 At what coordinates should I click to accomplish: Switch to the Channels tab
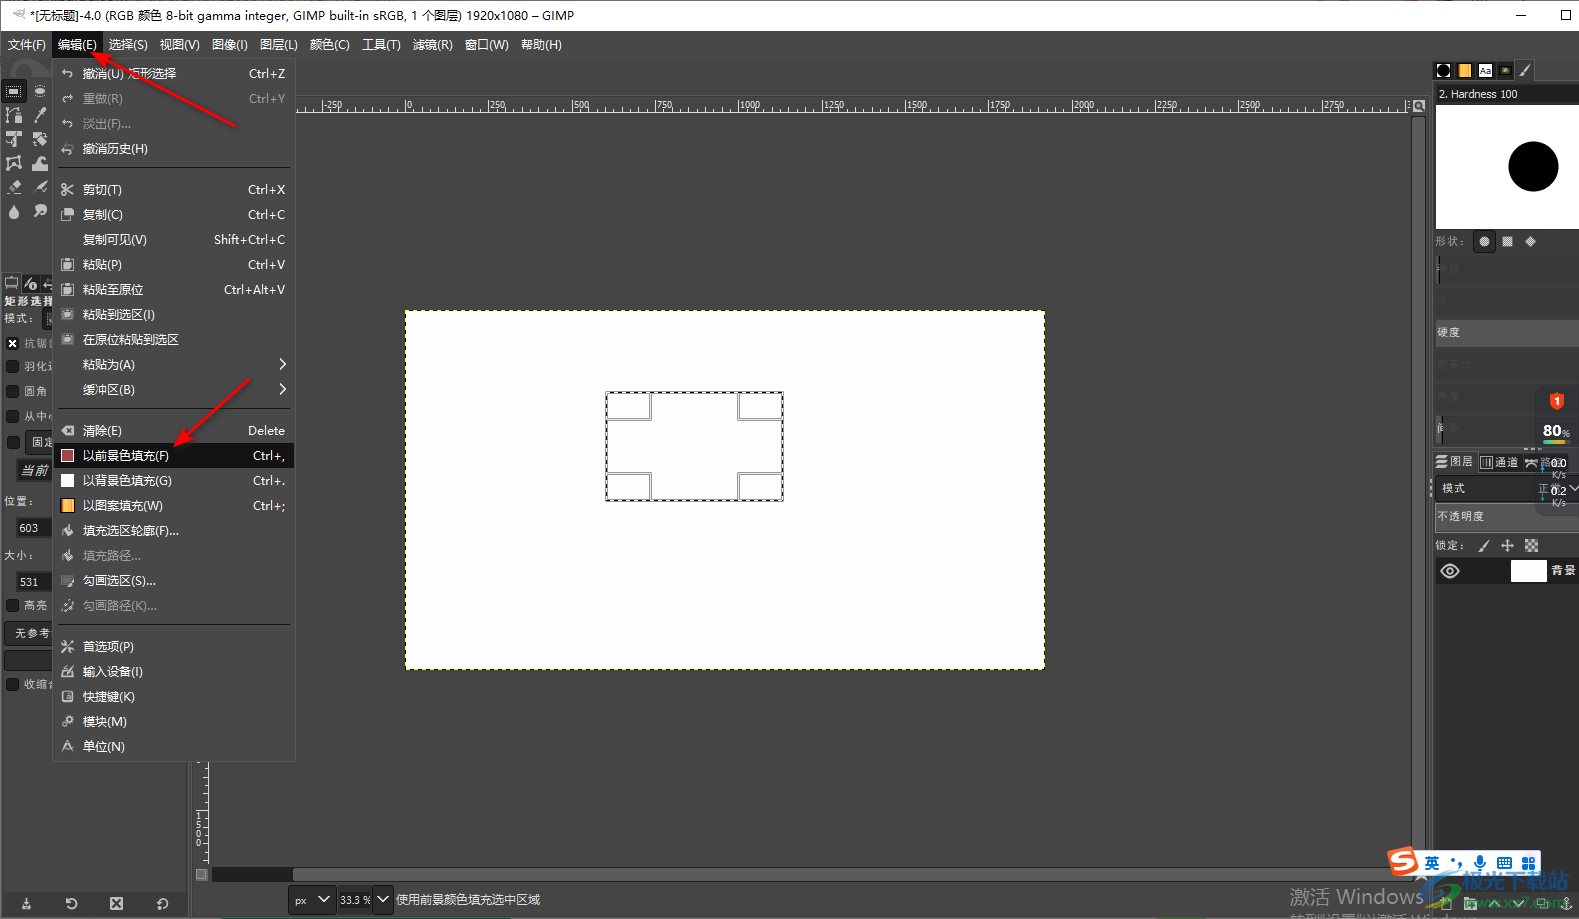point(1499,462)
